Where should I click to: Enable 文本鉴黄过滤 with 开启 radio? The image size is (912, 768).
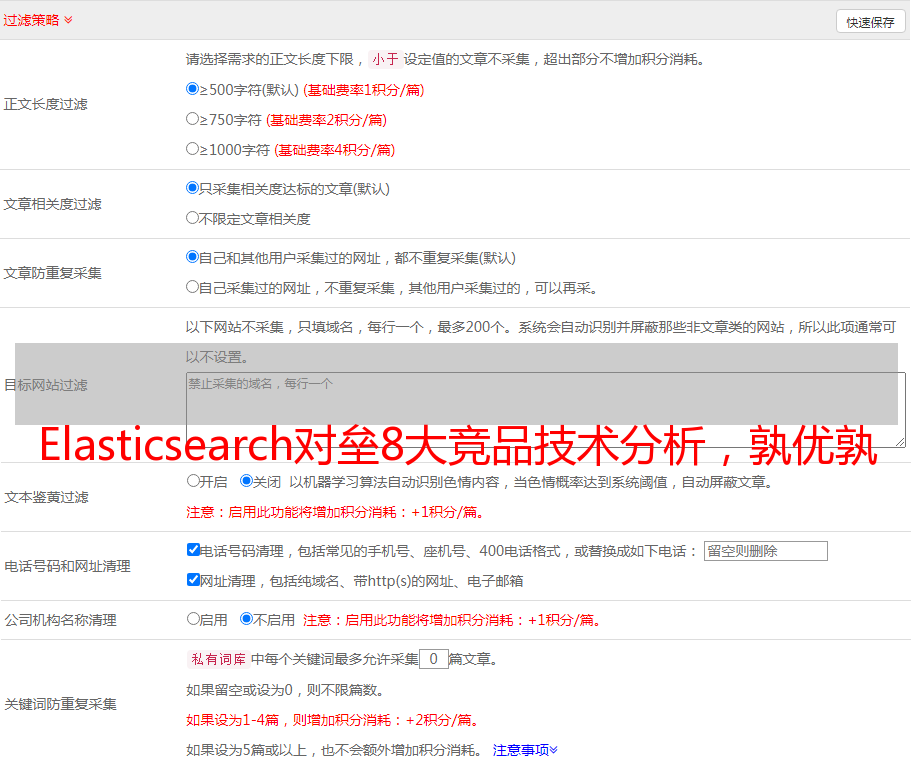pos(193,481)
